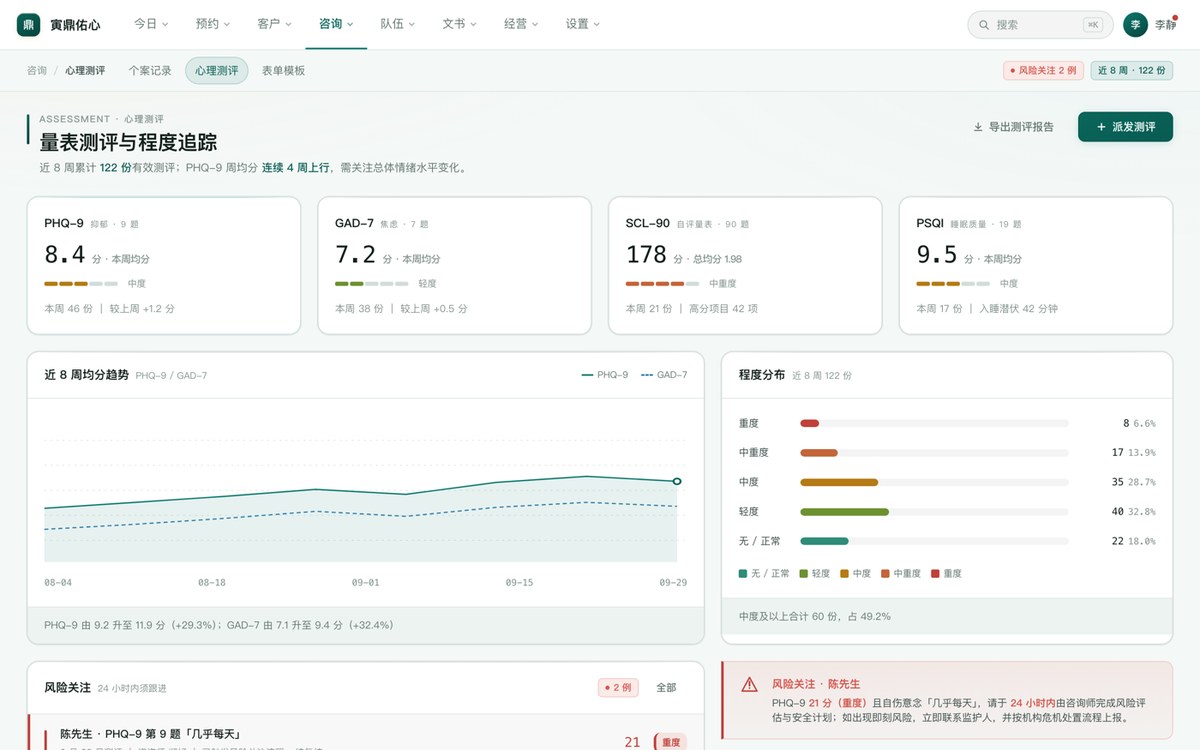The height and width of the screenshot is (750, 1200).
Task: Click the 重度 tag on 陈先生 row
Action: (x=670, y=742)
